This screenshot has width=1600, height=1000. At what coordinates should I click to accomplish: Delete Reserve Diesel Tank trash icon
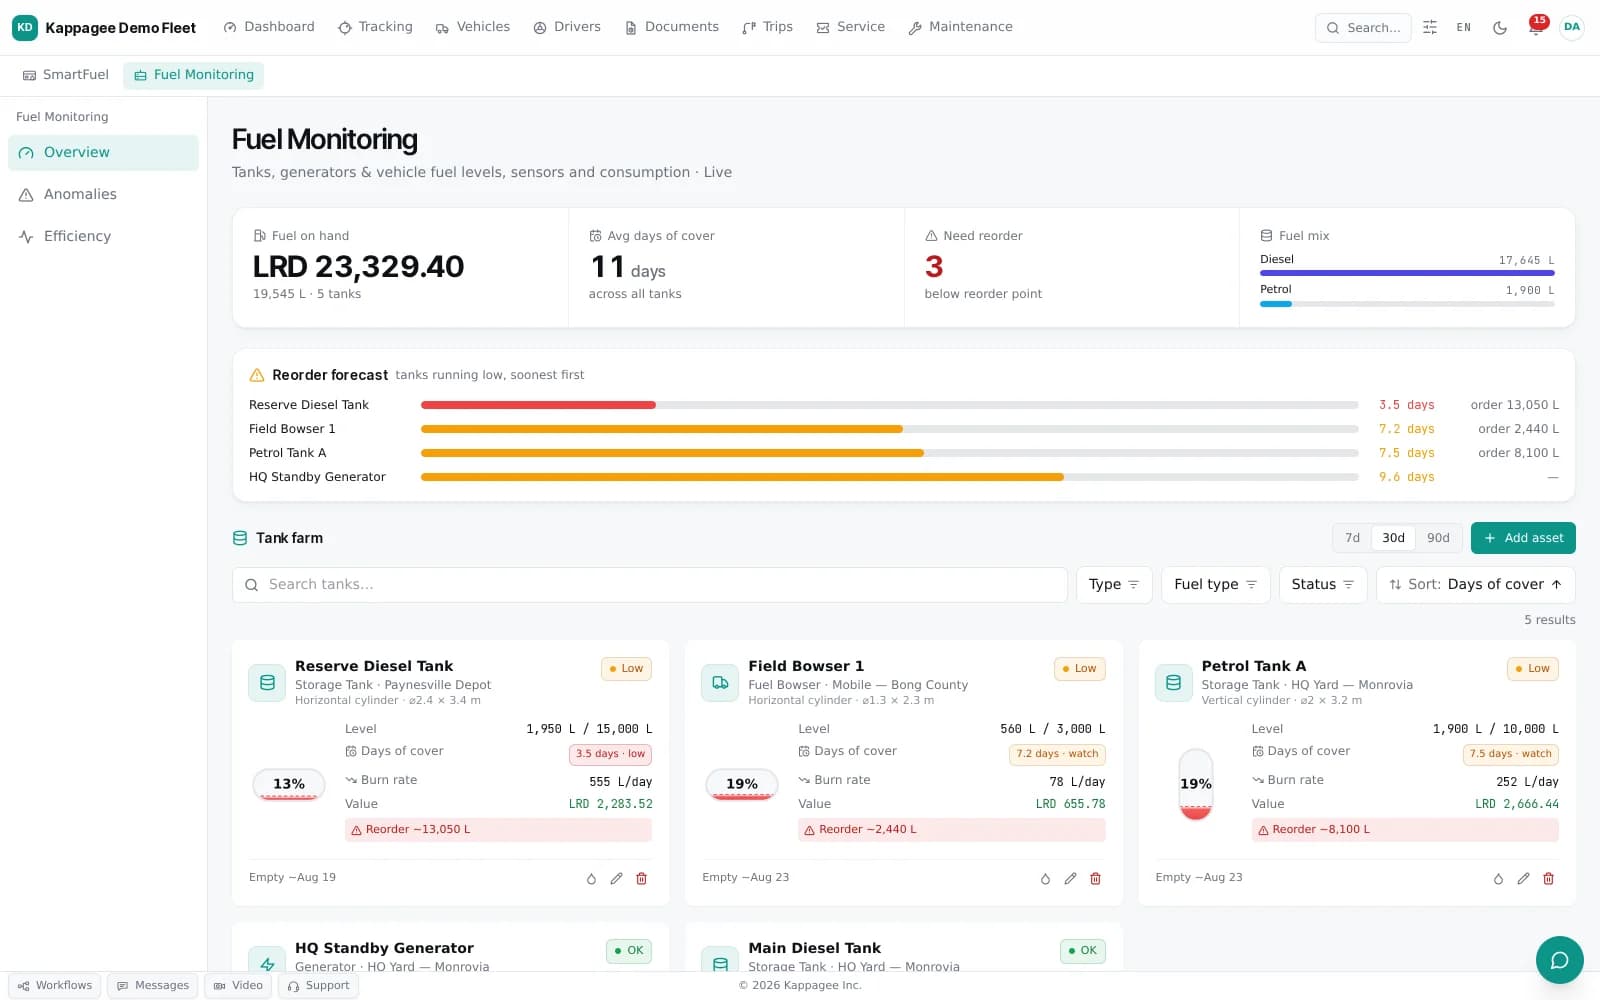(x=642, y=879)
